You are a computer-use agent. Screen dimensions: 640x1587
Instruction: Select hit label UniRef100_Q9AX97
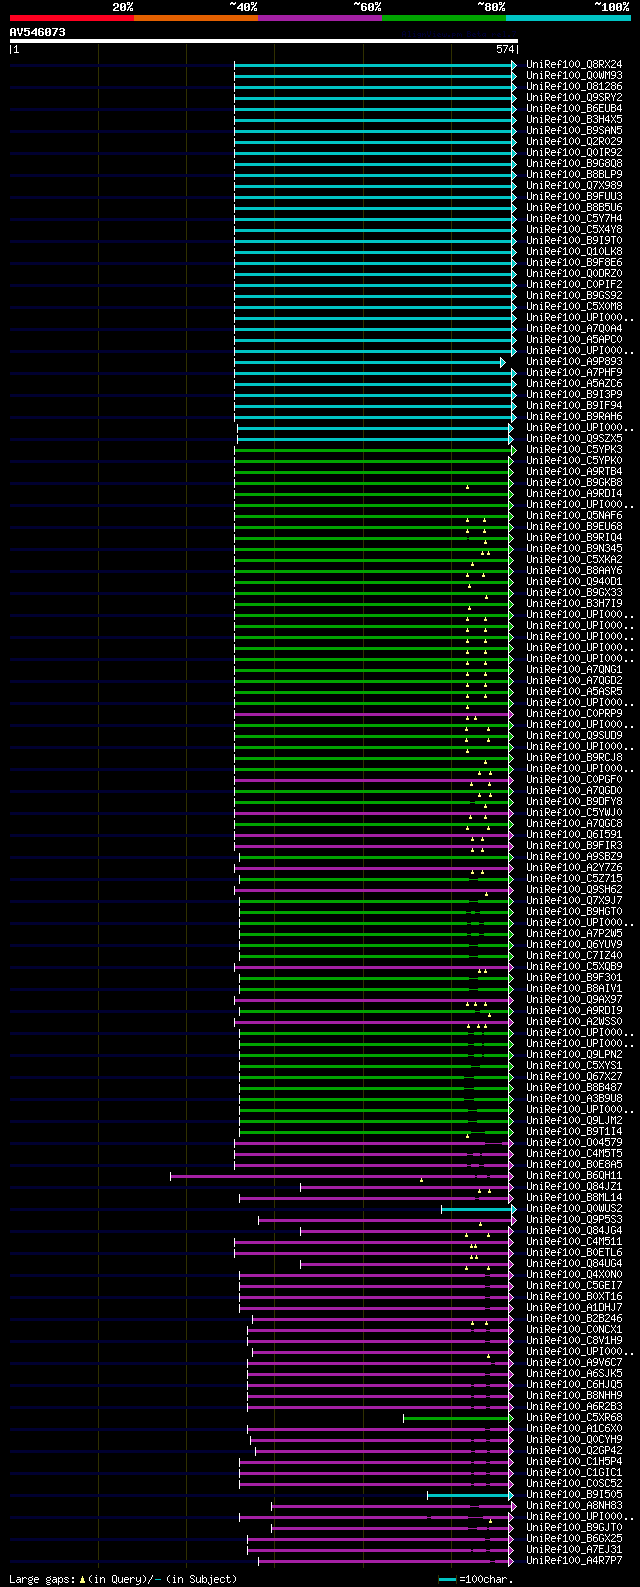pos(576,999)
